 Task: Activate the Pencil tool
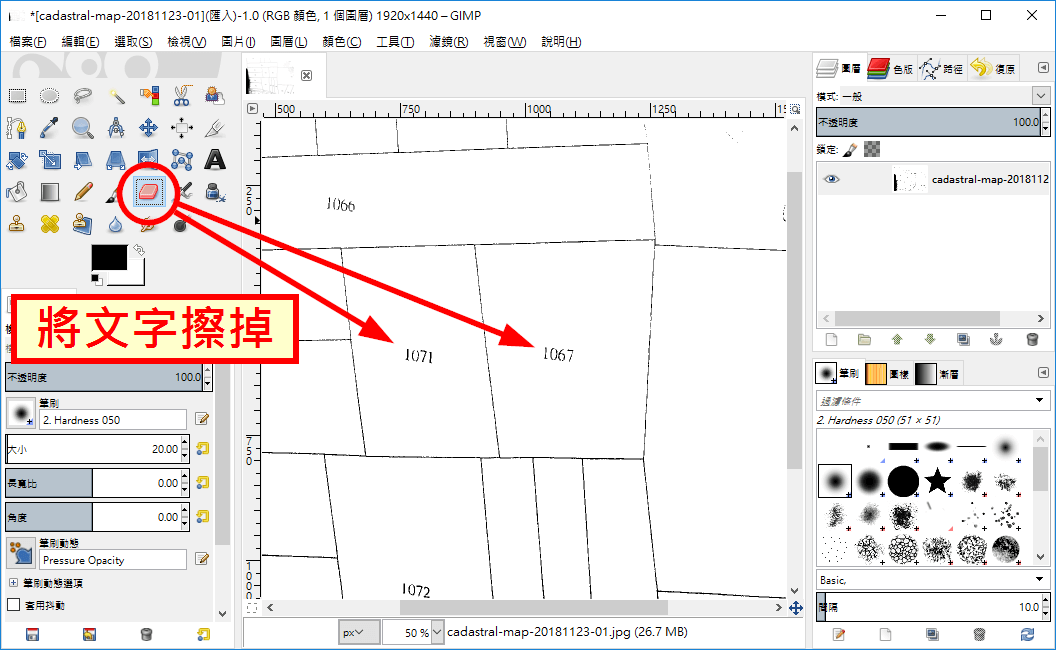(x=82, y=191)
